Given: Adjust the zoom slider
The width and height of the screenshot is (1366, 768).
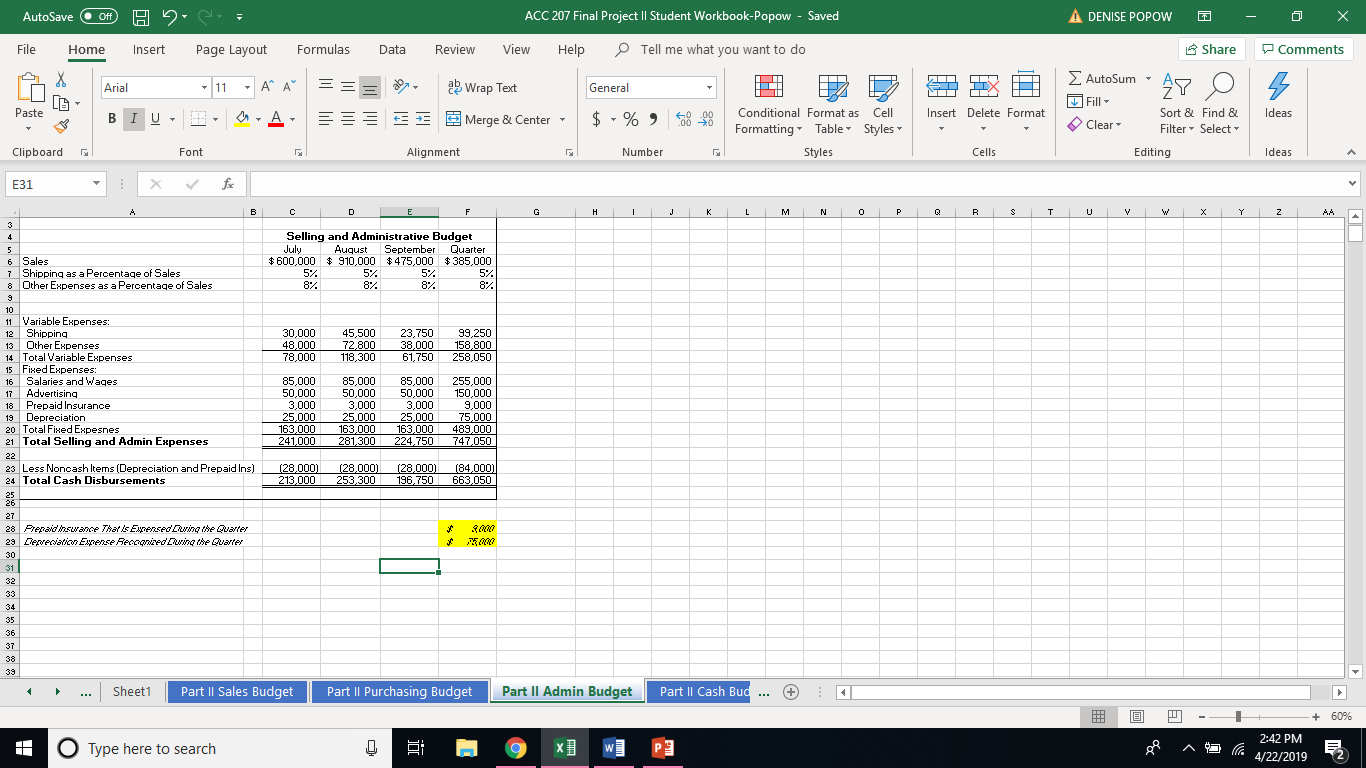Looking at the screenshot, I should 1240,716.
